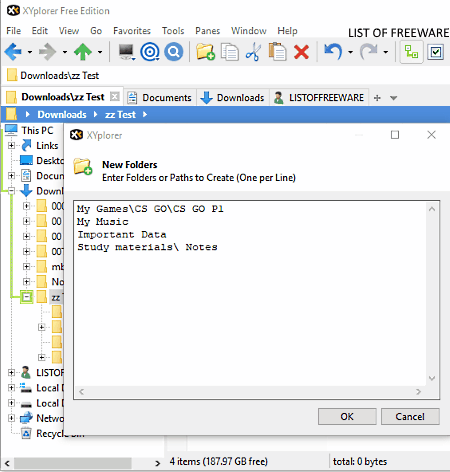Go forward with the gray Forward arrow
The height and width of the screenshot is (472, 450).
click(x=47, y=52)
